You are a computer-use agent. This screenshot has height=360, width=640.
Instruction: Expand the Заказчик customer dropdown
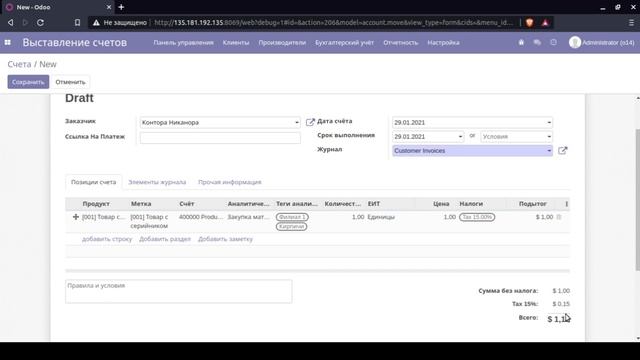point(297,122)
